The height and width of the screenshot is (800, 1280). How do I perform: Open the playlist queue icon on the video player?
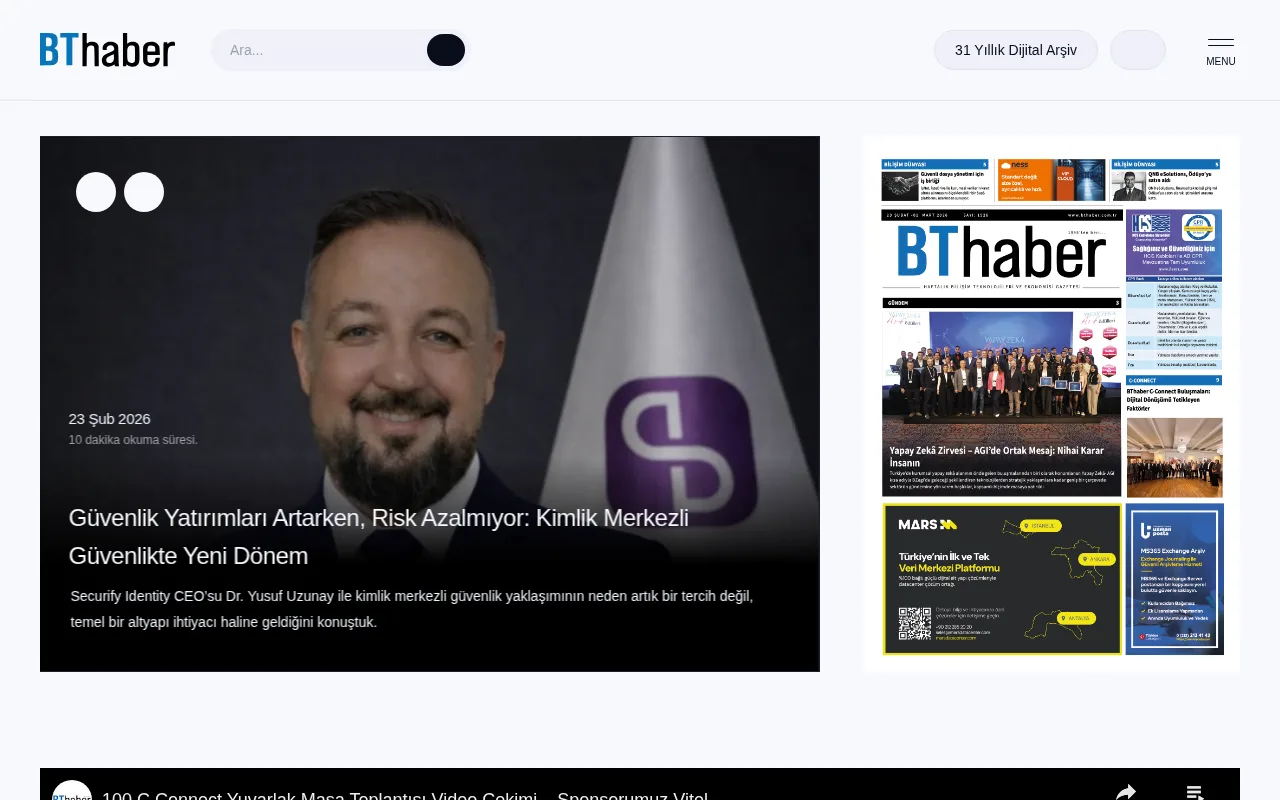pyautogui.click(x=1193, y=791)
